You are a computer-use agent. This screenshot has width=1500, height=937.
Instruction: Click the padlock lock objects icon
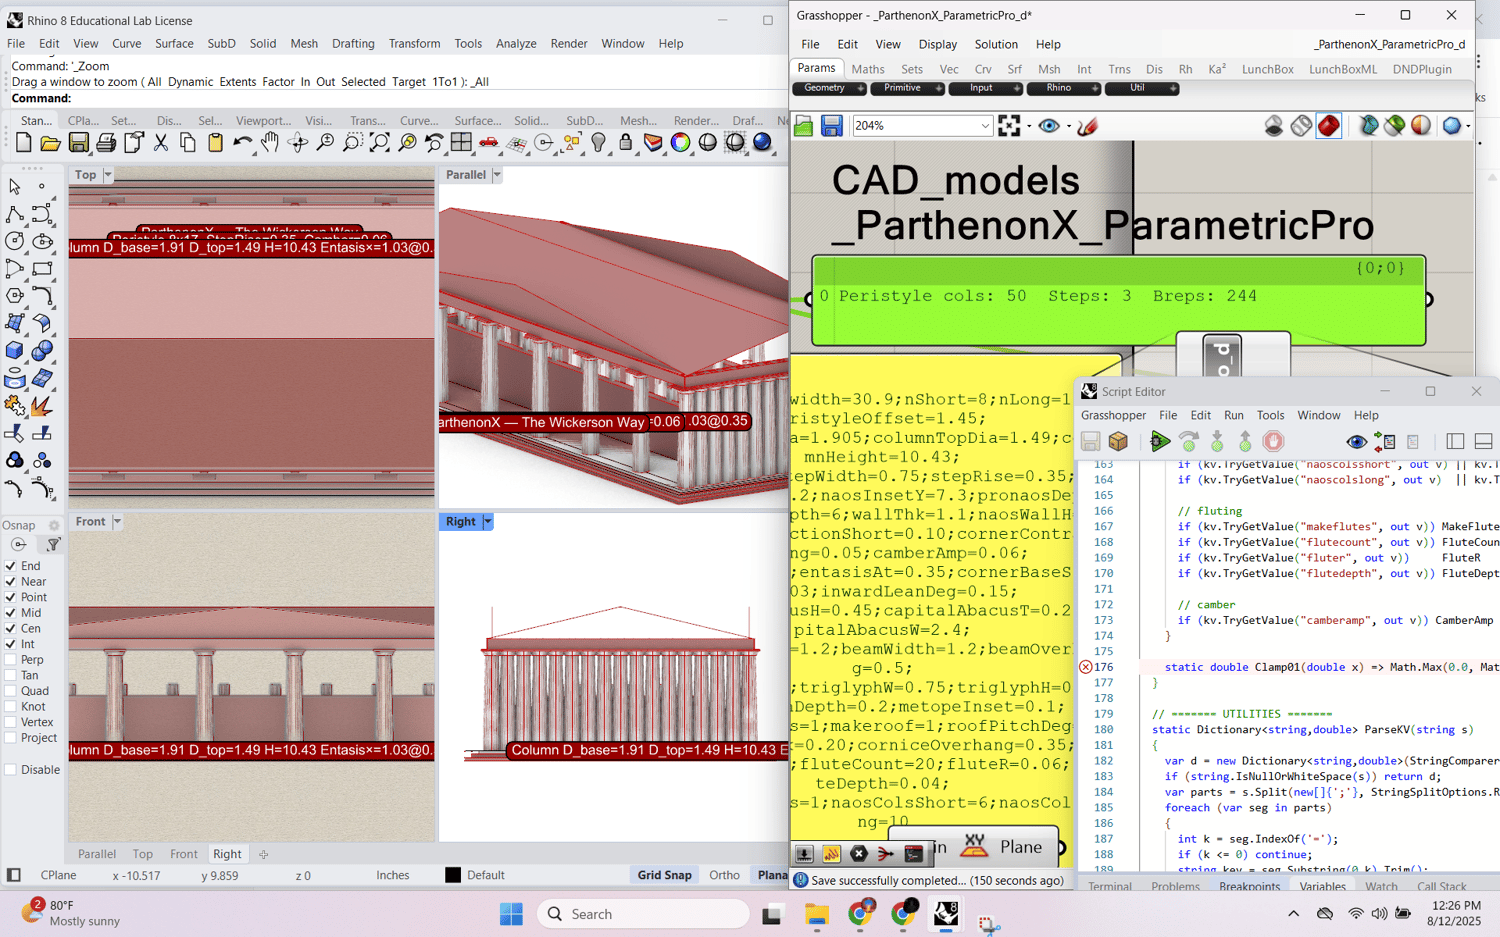pos(626,143)
